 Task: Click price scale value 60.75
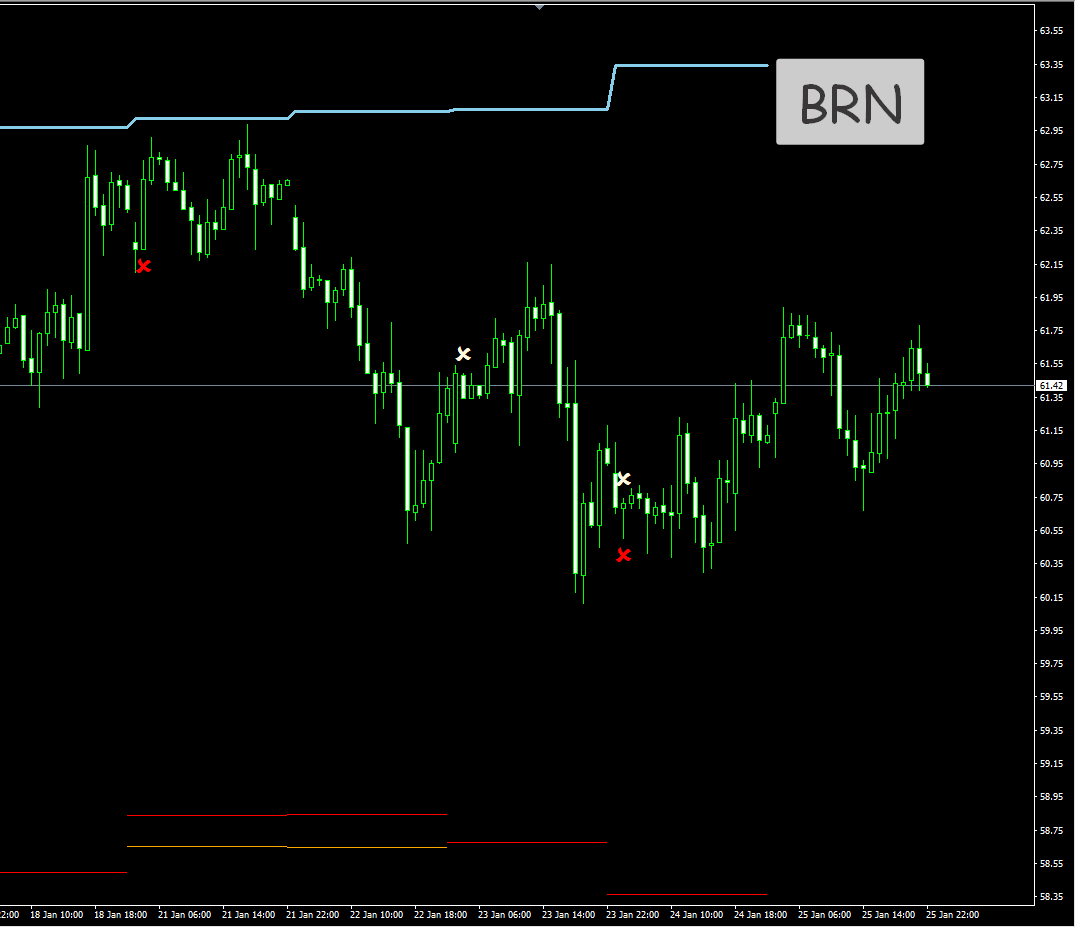(x=1051, y=498)
